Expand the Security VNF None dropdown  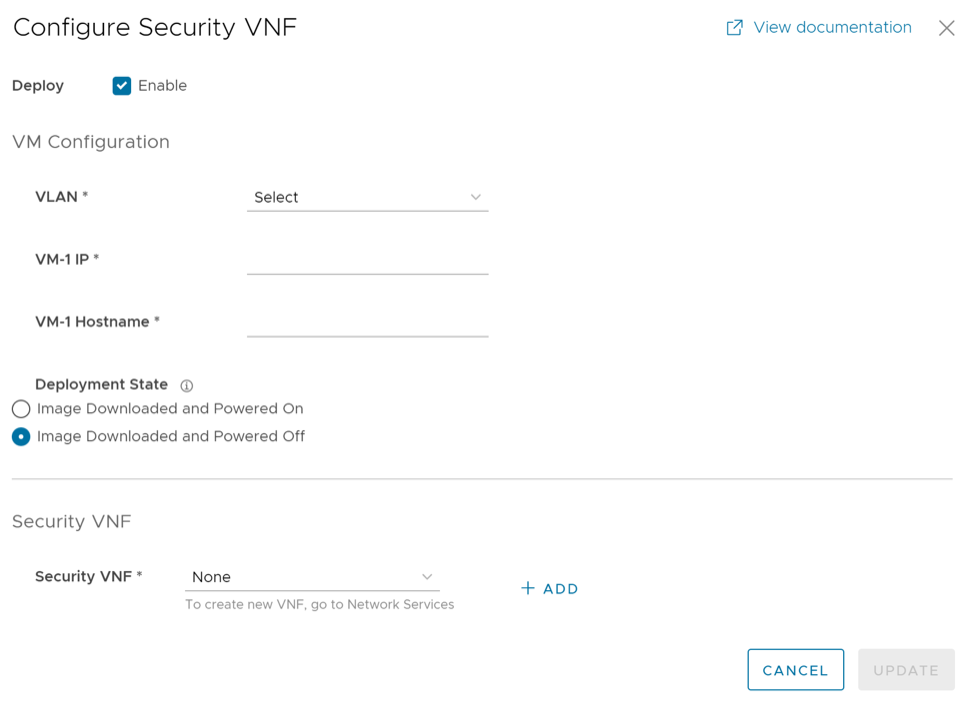[311, 577]
